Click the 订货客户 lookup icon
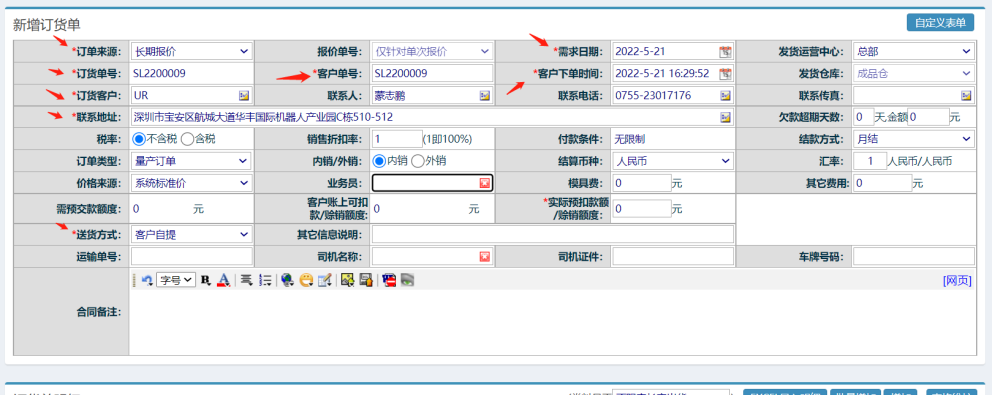 pyautogui.click(x=244, y=96)
